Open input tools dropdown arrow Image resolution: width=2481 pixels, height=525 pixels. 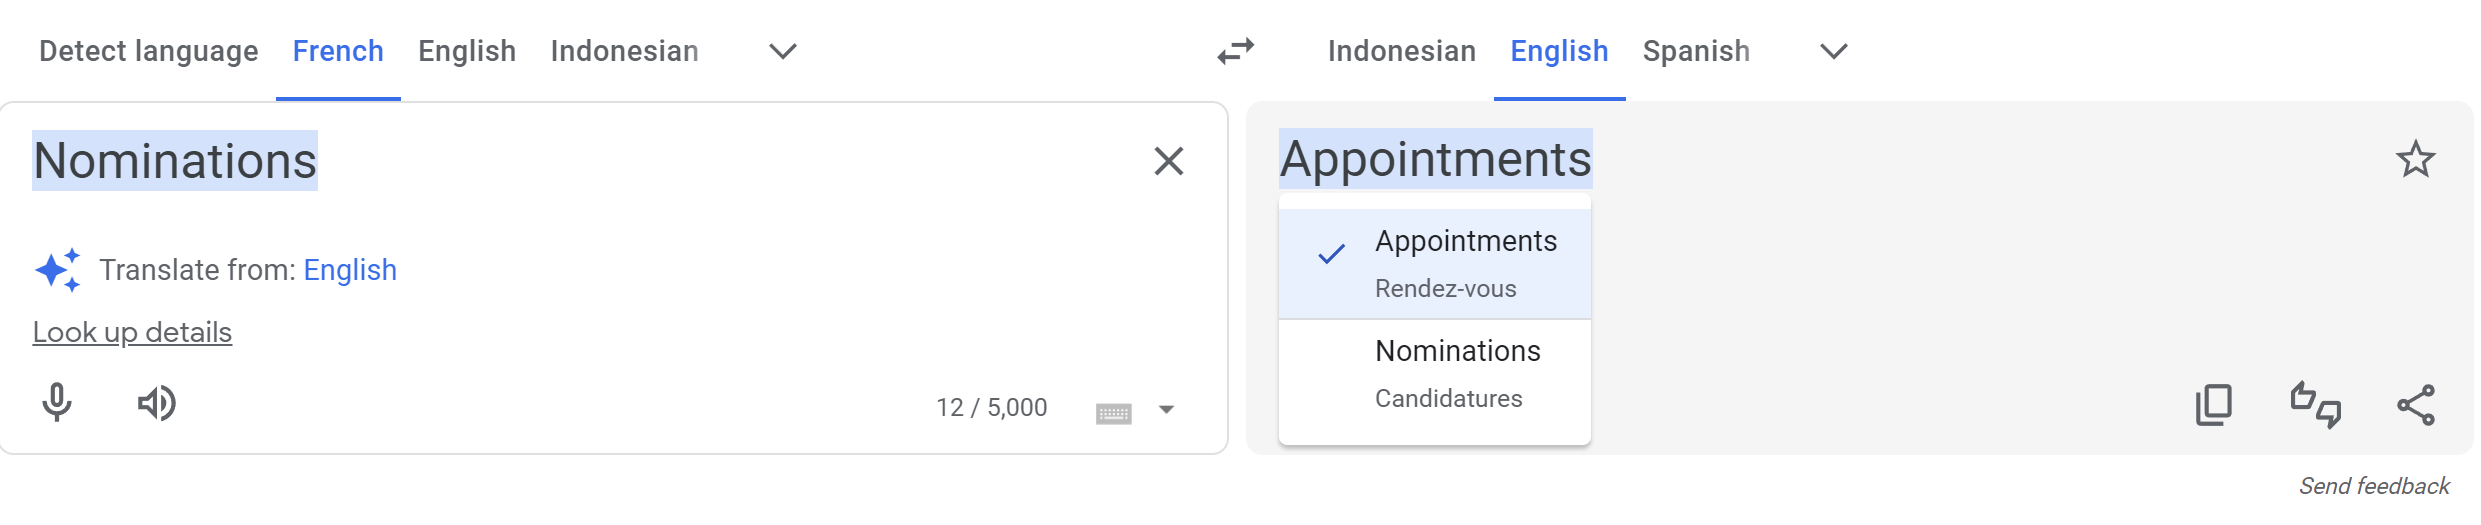[1166, 409]
